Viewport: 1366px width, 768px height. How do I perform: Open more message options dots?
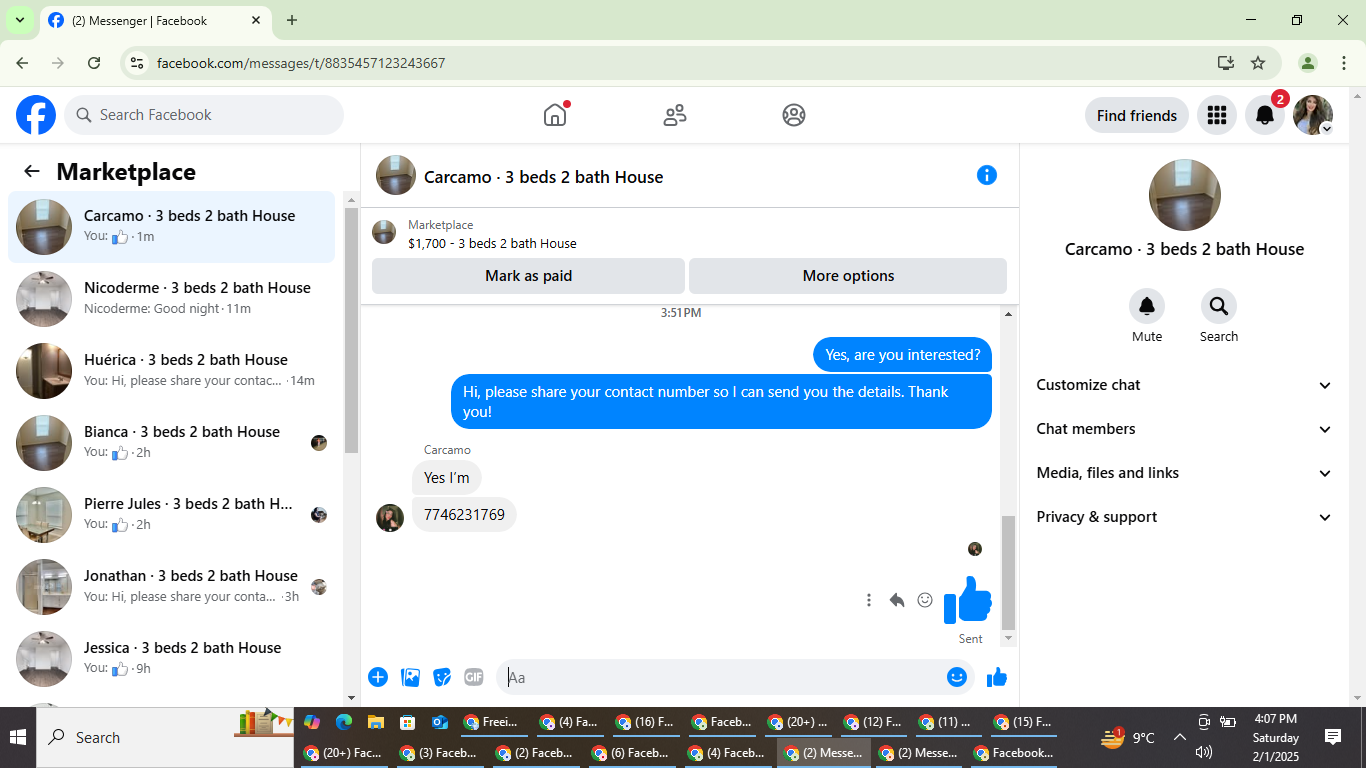[869, 600]
